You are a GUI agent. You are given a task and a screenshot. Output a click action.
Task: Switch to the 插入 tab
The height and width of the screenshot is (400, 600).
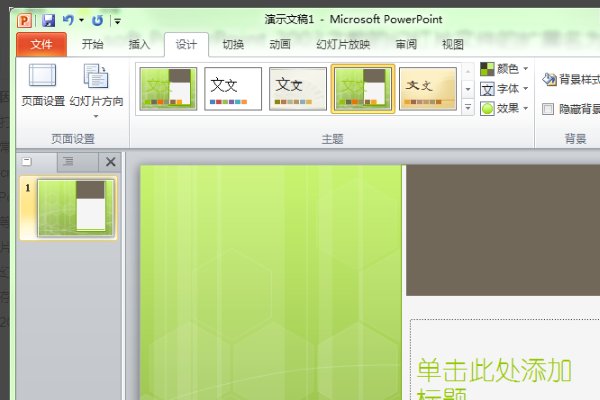pyautogui.click(x=139, y=44)
